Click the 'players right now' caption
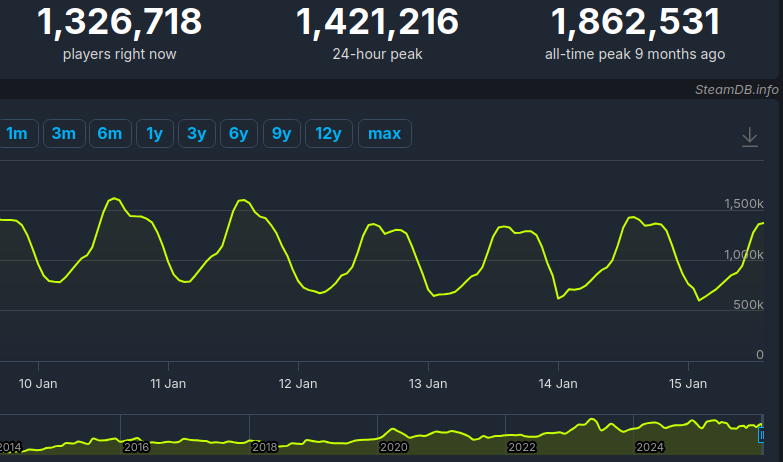 tap(119, 54)
